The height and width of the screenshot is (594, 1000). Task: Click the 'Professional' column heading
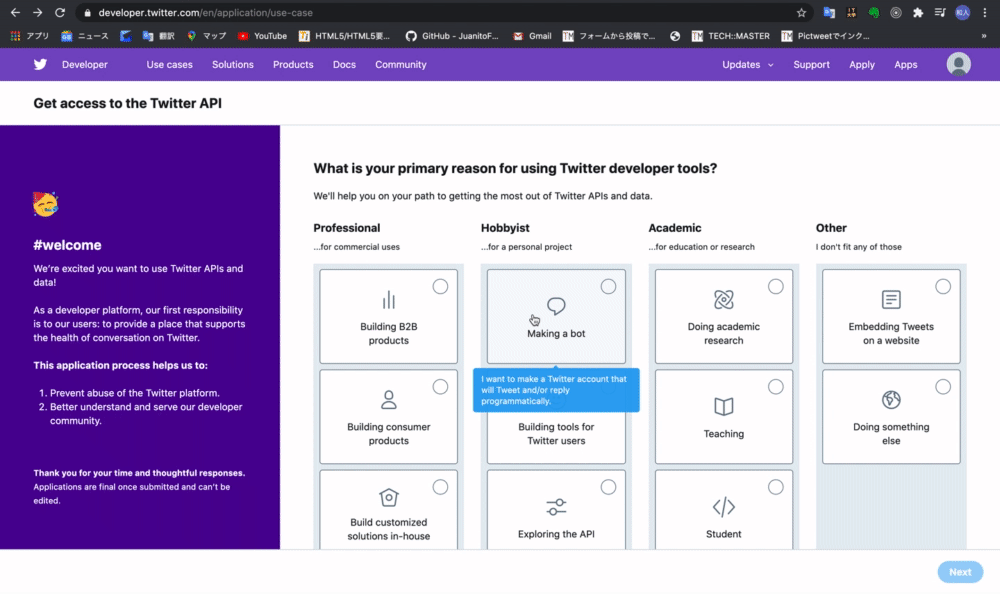[346, 228]
